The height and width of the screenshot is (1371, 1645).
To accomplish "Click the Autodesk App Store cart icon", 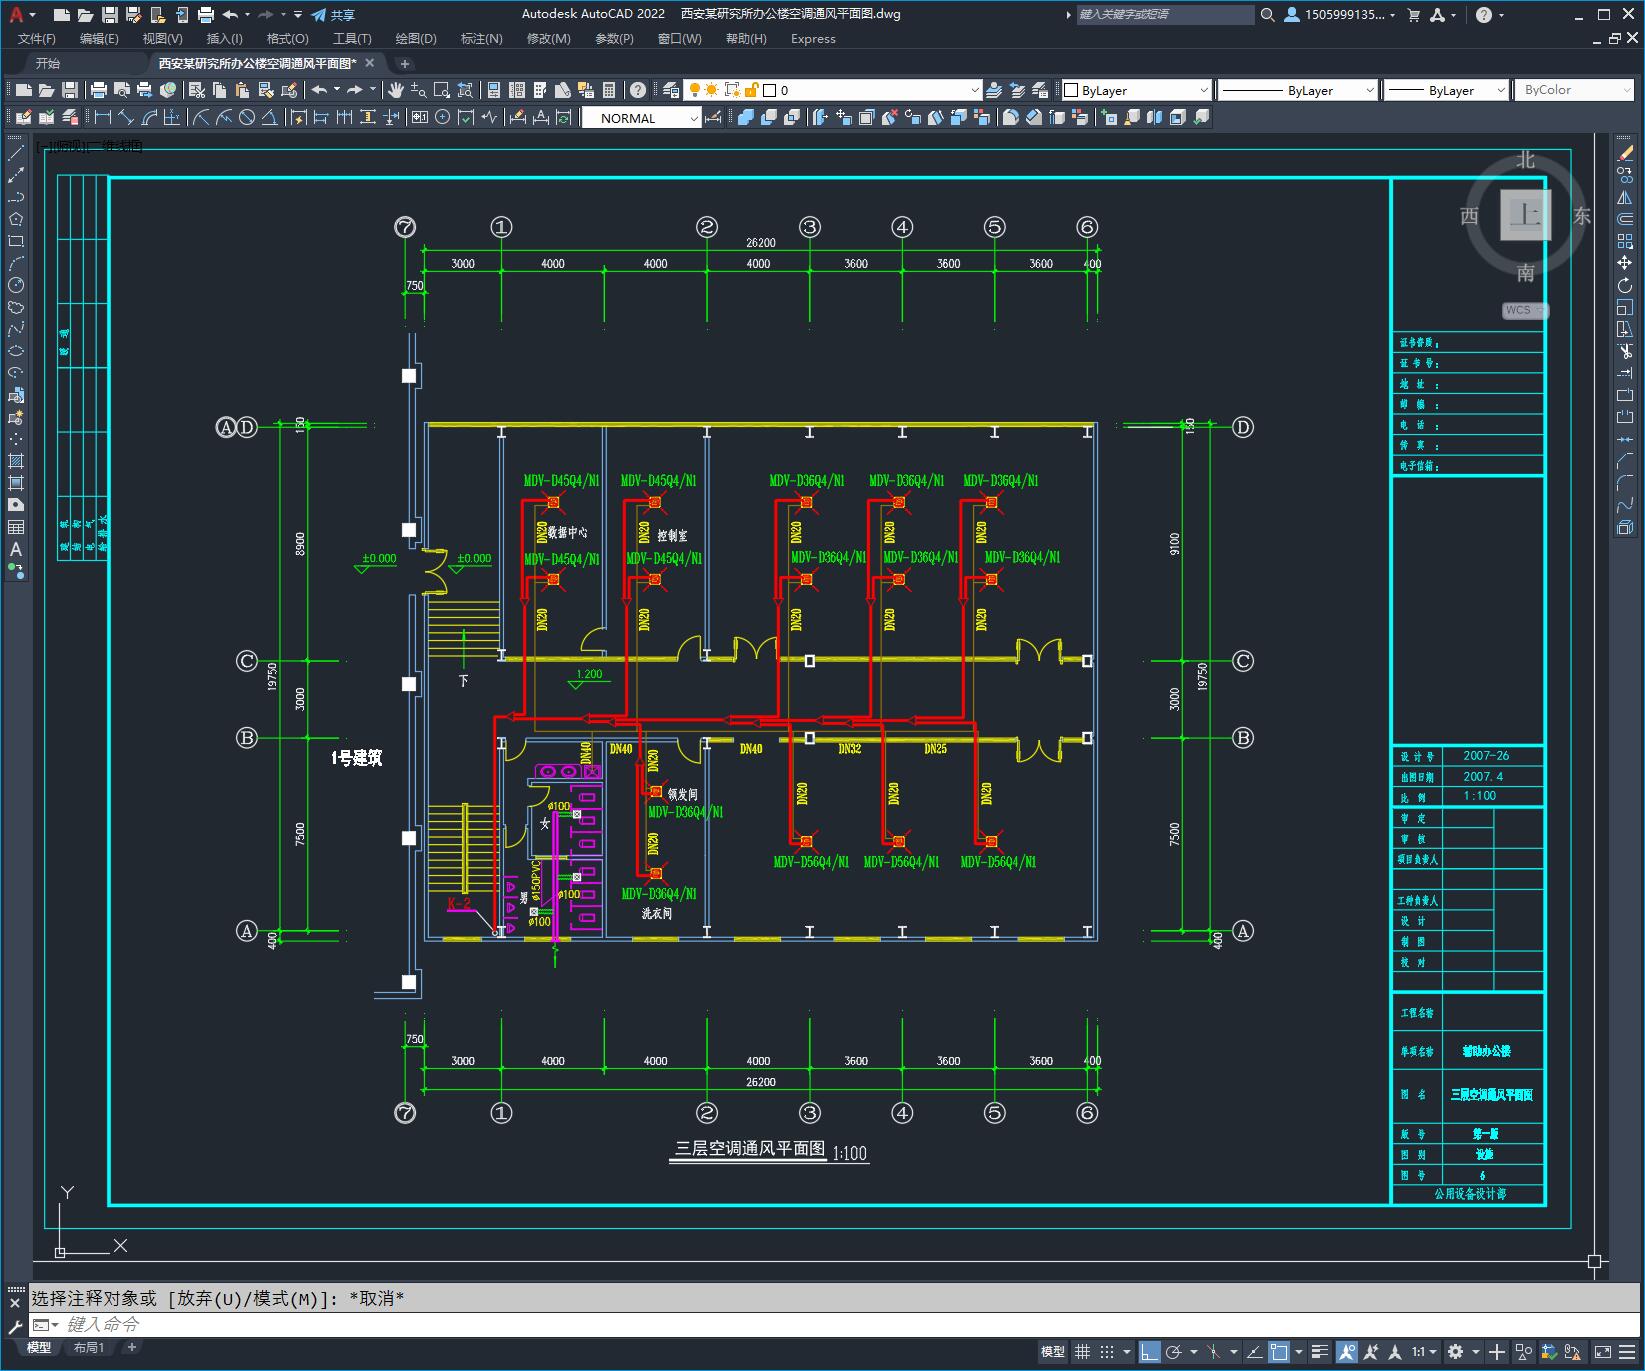I will (1413, 15).
